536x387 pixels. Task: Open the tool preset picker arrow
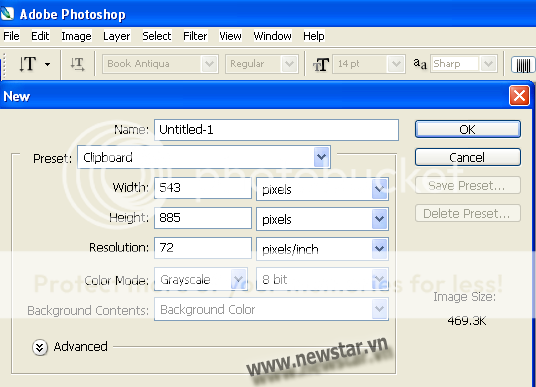click(48, 64)
